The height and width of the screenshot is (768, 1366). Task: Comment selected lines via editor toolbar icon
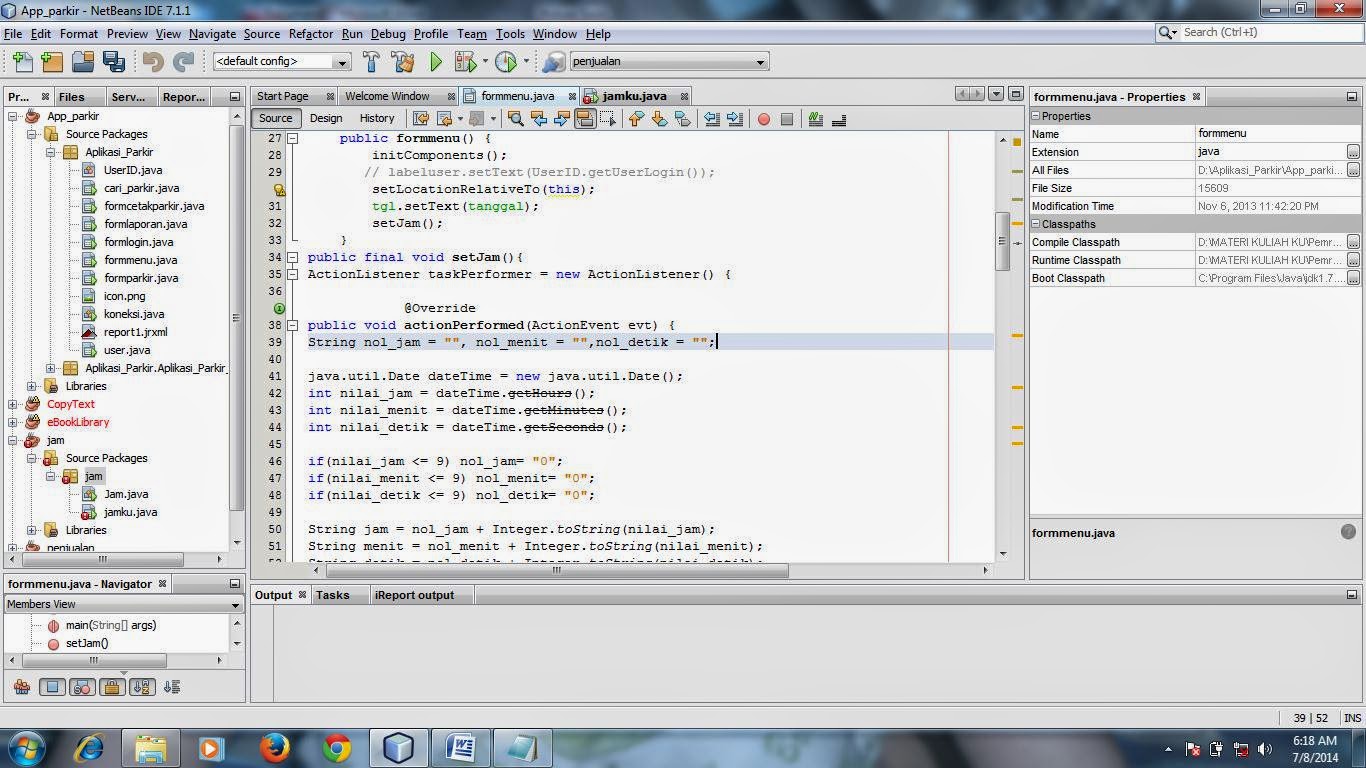pyautogui.click(x=816, y=119)
